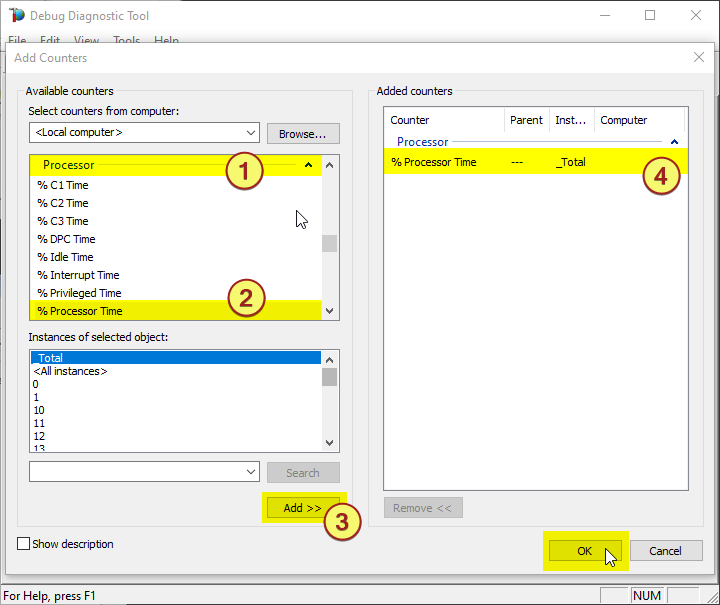This screenshot has width=720, height=605.
Task: Close the Debug Diagnostic Tool main window
Action: pyautogui.click(x=696, y=15)
